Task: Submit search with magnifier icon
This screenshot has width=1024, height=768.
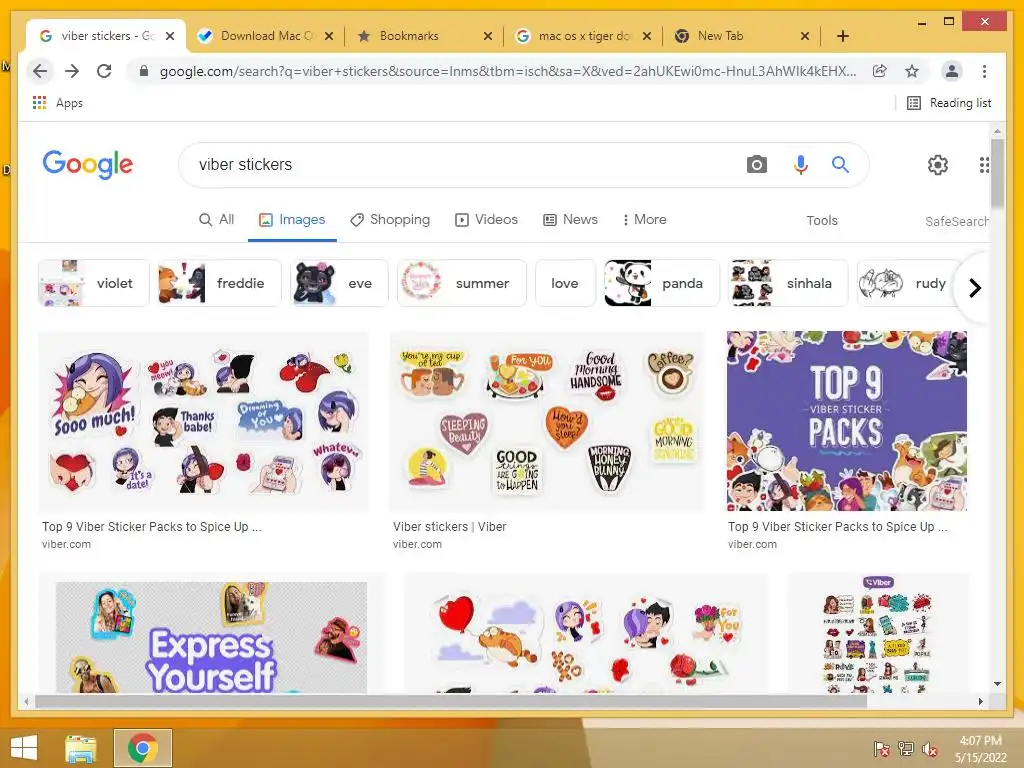Action: tap(840, 165)
